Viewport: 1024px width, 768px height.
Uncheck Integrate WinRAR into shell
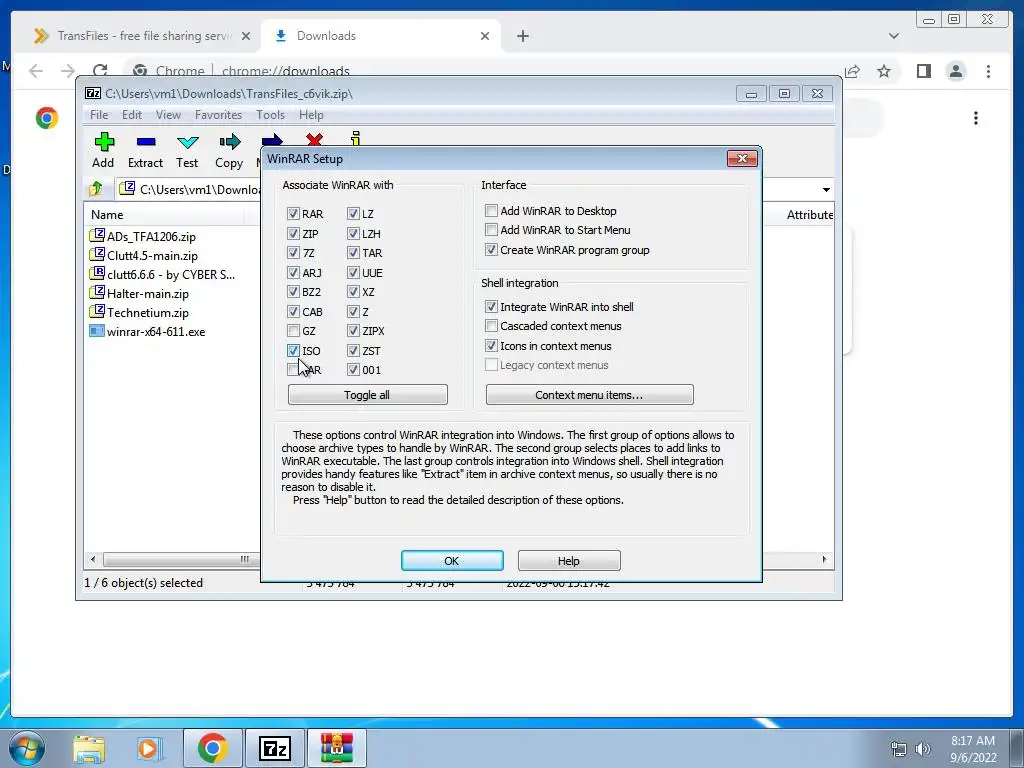click(x=491, y=306)
